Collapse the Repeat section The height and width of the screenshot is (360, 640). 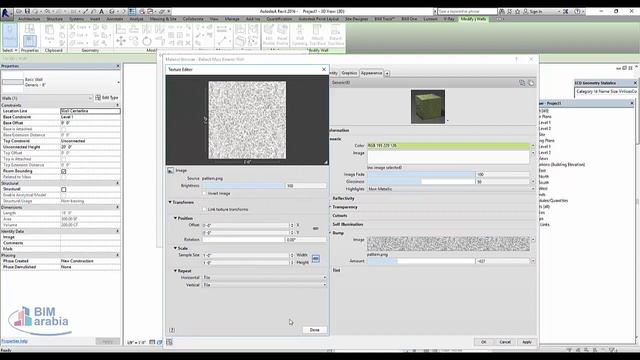click(x=176, y=271)
